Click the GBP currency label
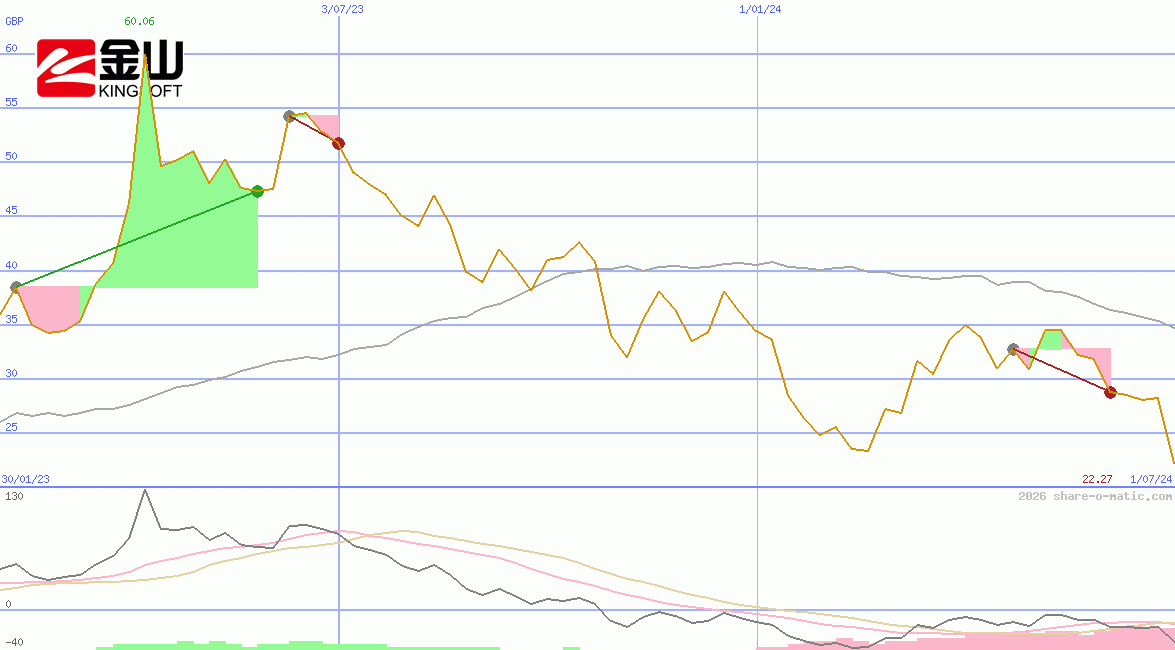The width and height of the screenshot is (1175, 650). [14, 21]
